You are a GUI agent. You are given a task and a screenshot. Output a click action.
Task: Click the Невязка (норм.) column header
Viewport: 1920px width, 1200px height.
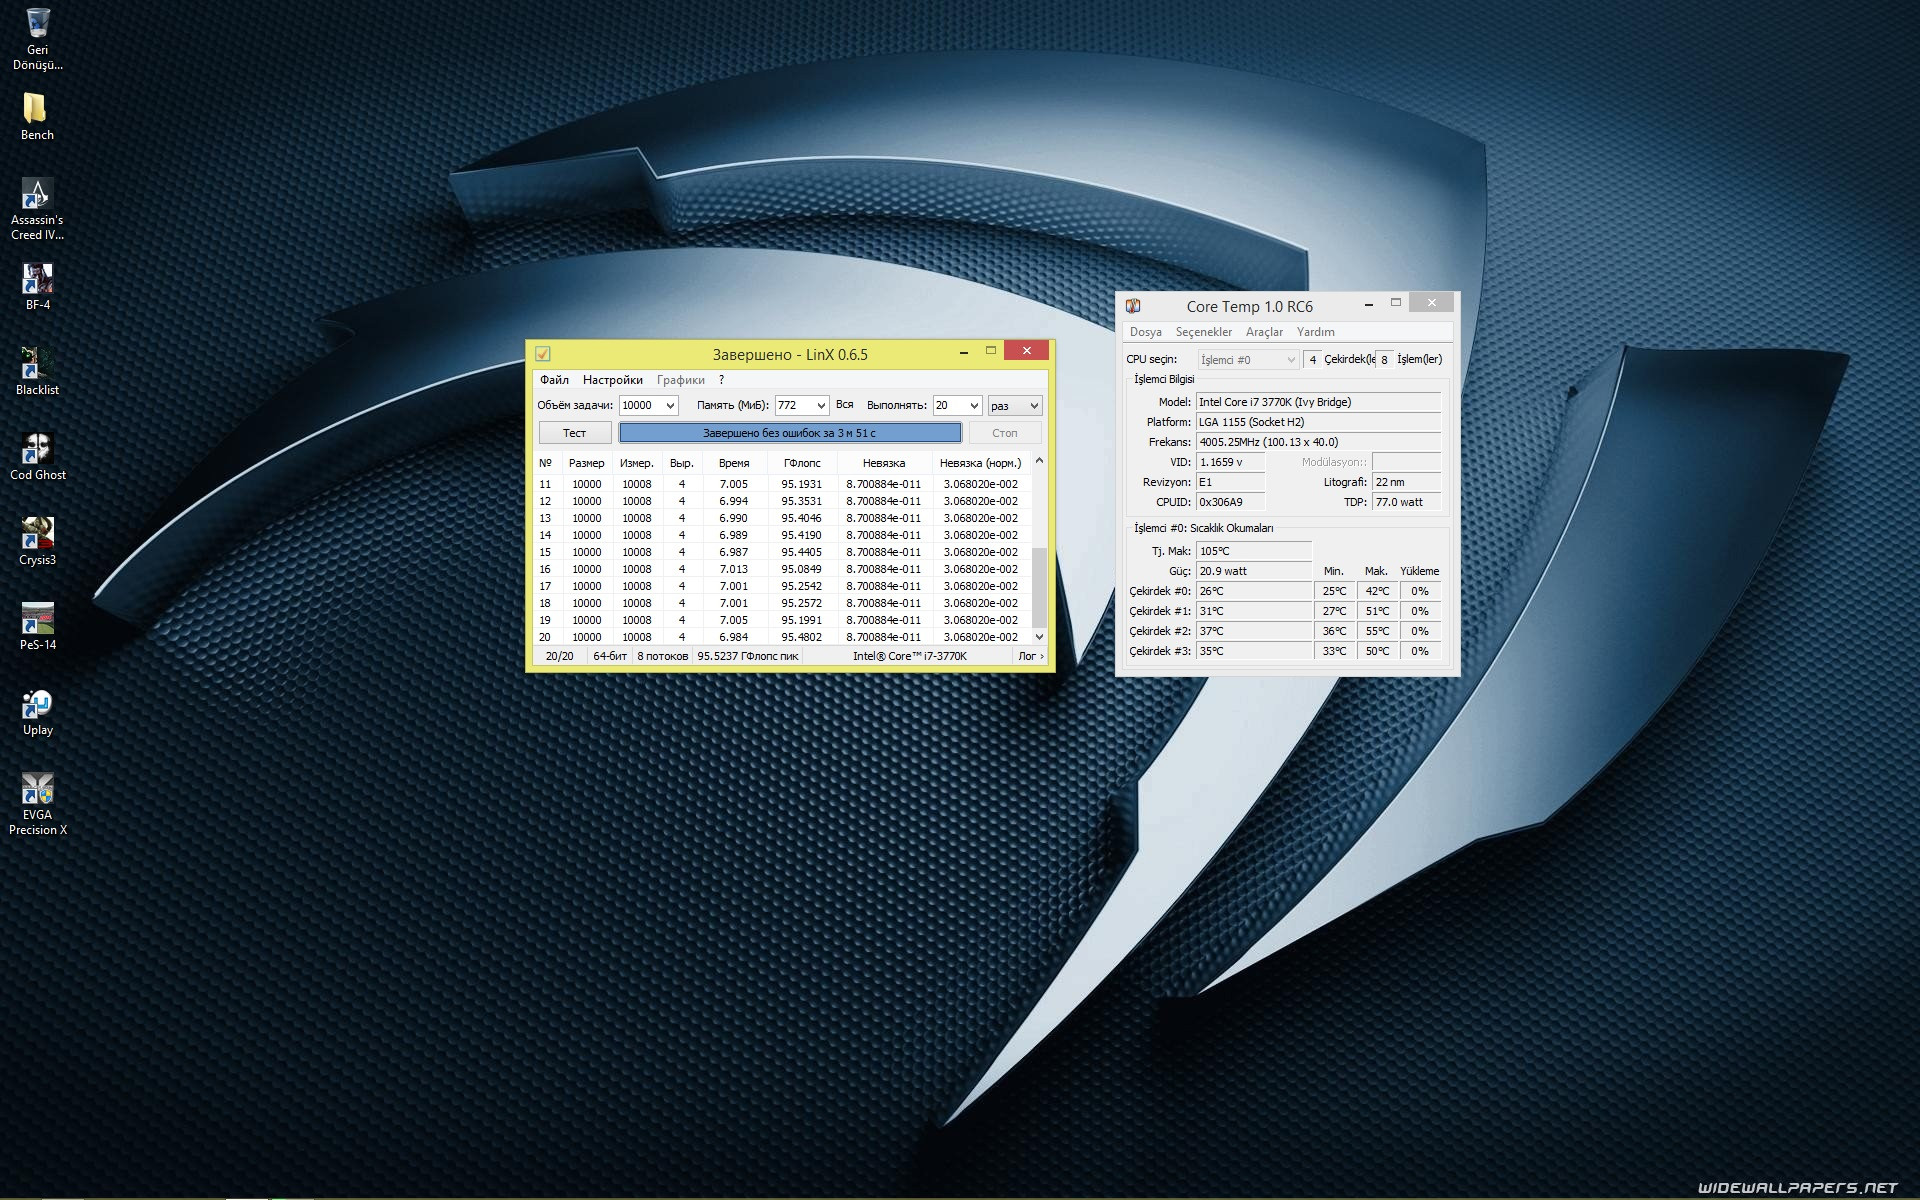[980, 463]
